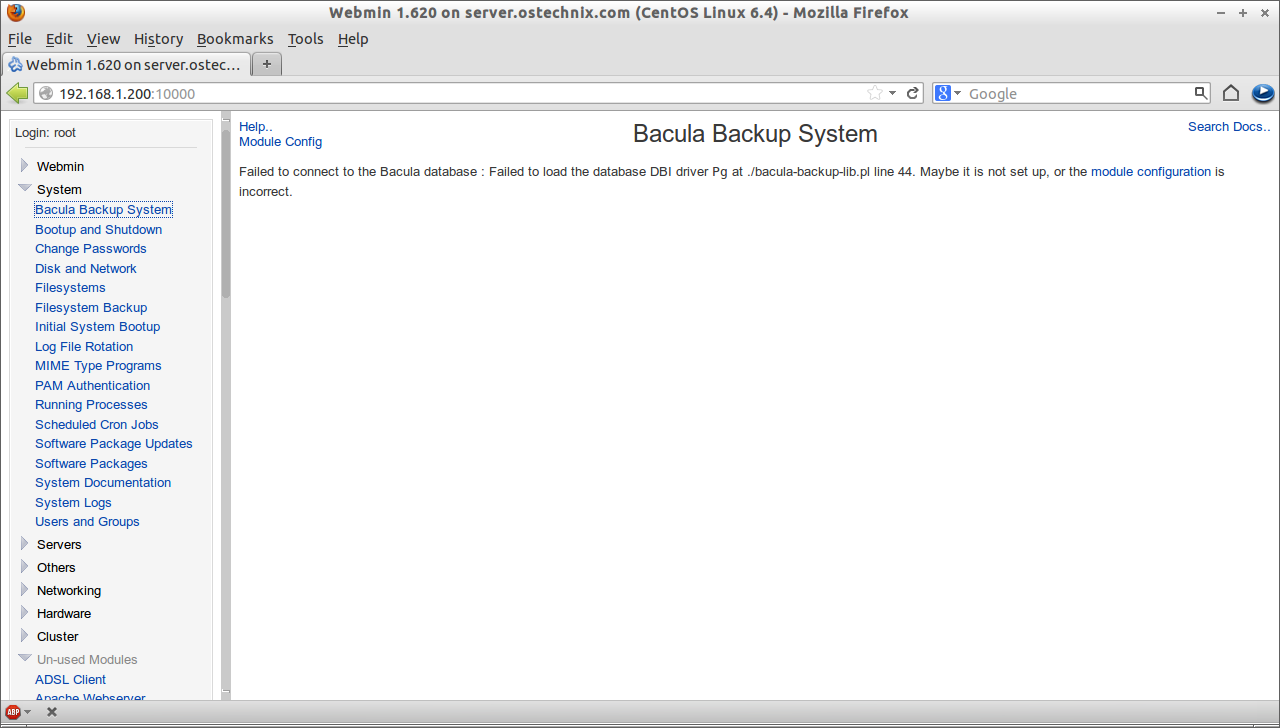This screenshot has width=1280, height=728.
Task: Expand the Cluster category
Action: [25, 636]
